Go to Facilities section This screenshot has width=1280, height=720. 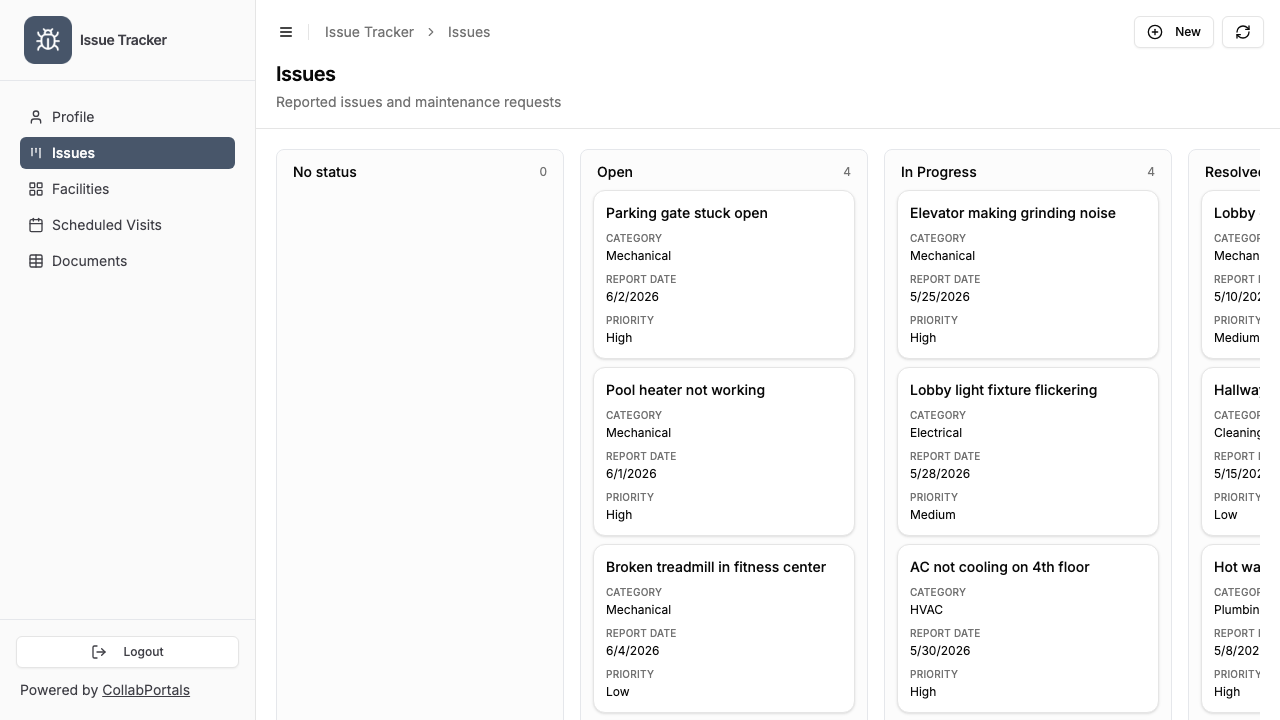tap(127, 189)
